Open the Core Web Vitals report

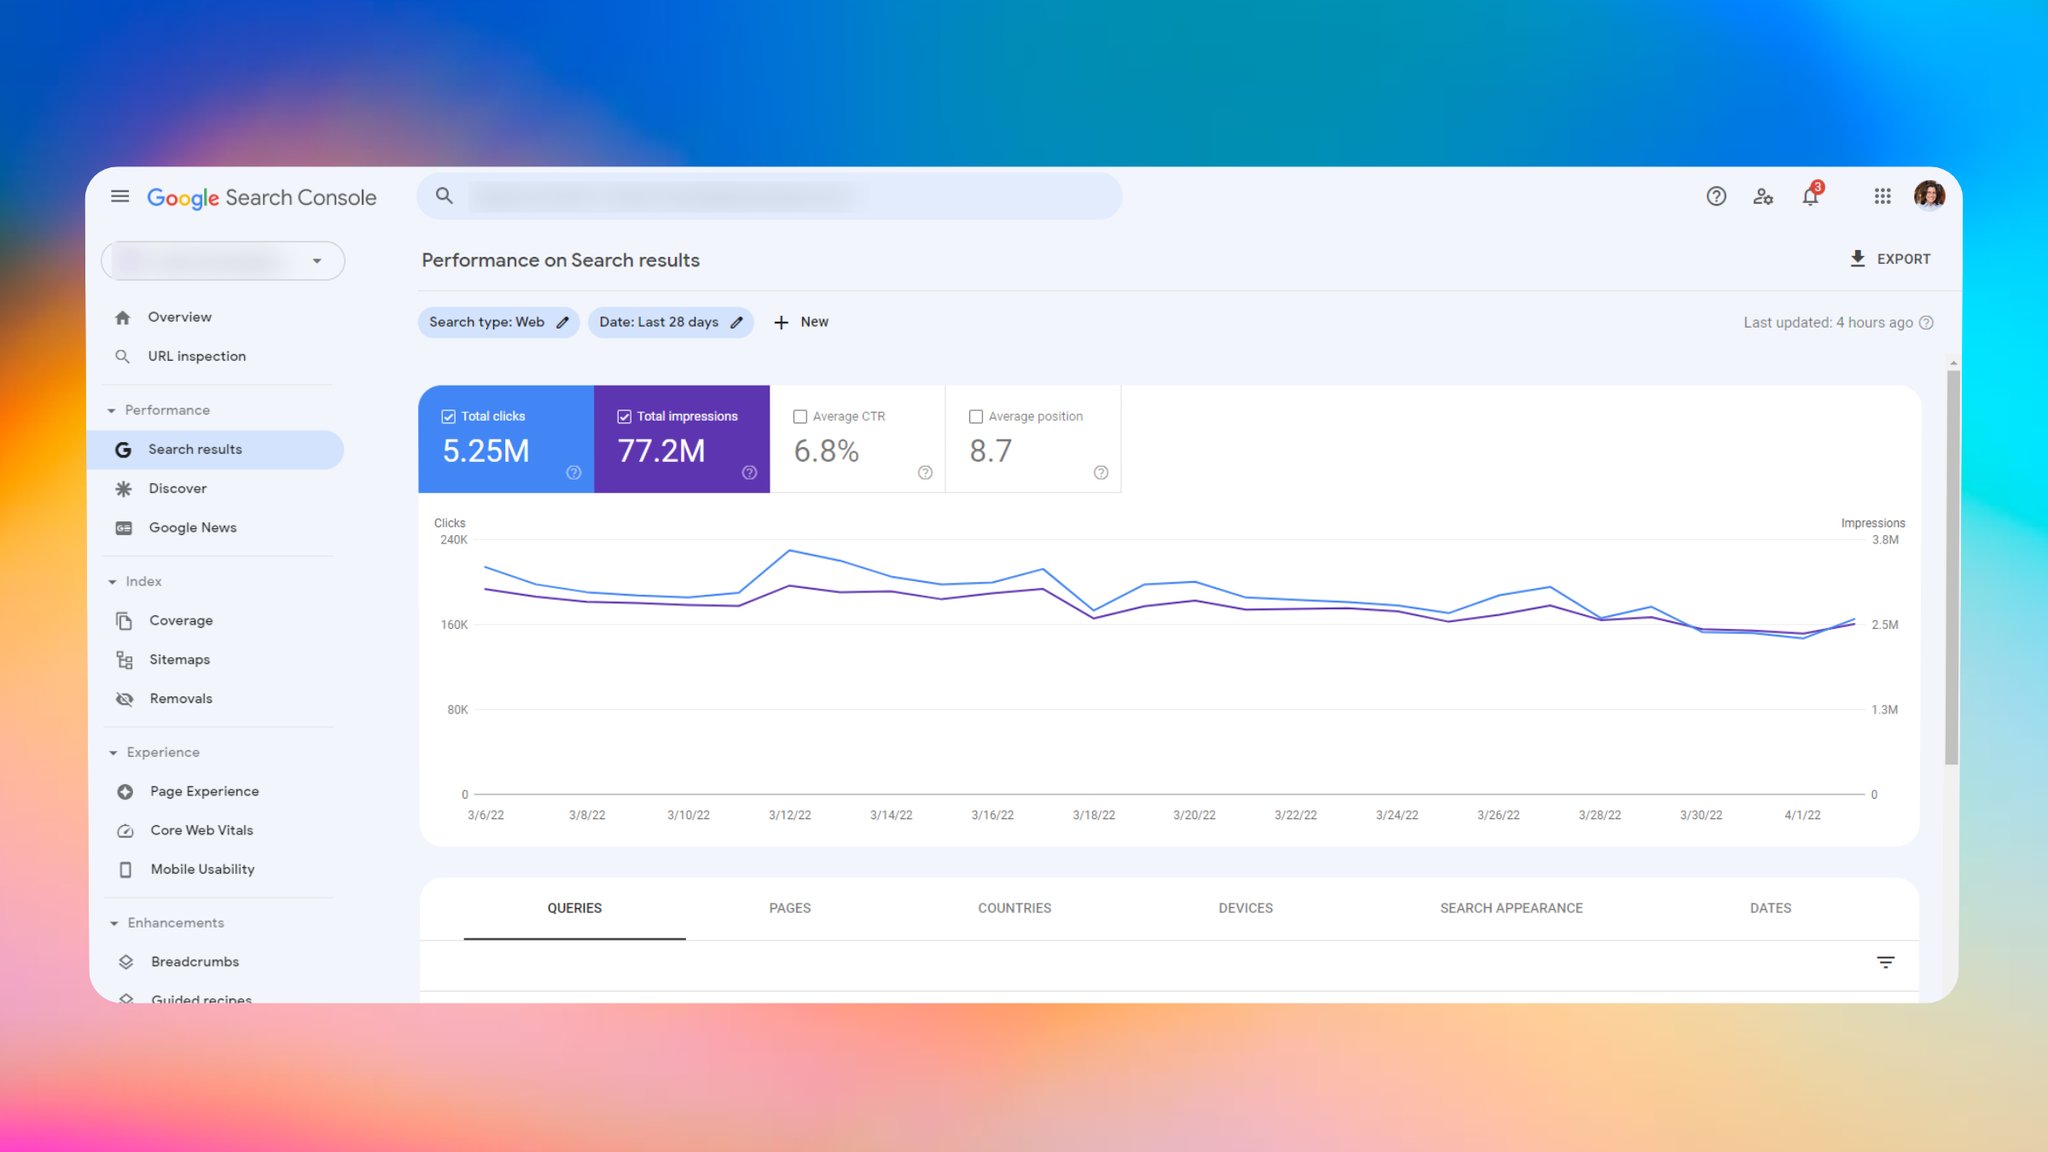[x=202, y=831]
